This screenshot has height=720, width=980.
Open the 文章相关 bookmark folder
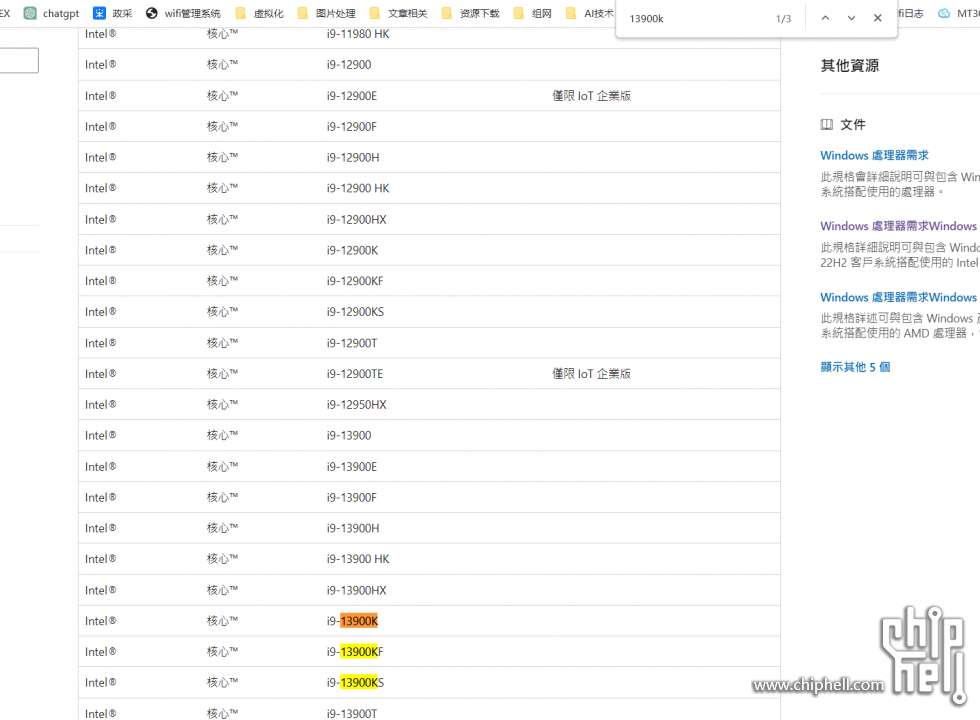[399, 13]
